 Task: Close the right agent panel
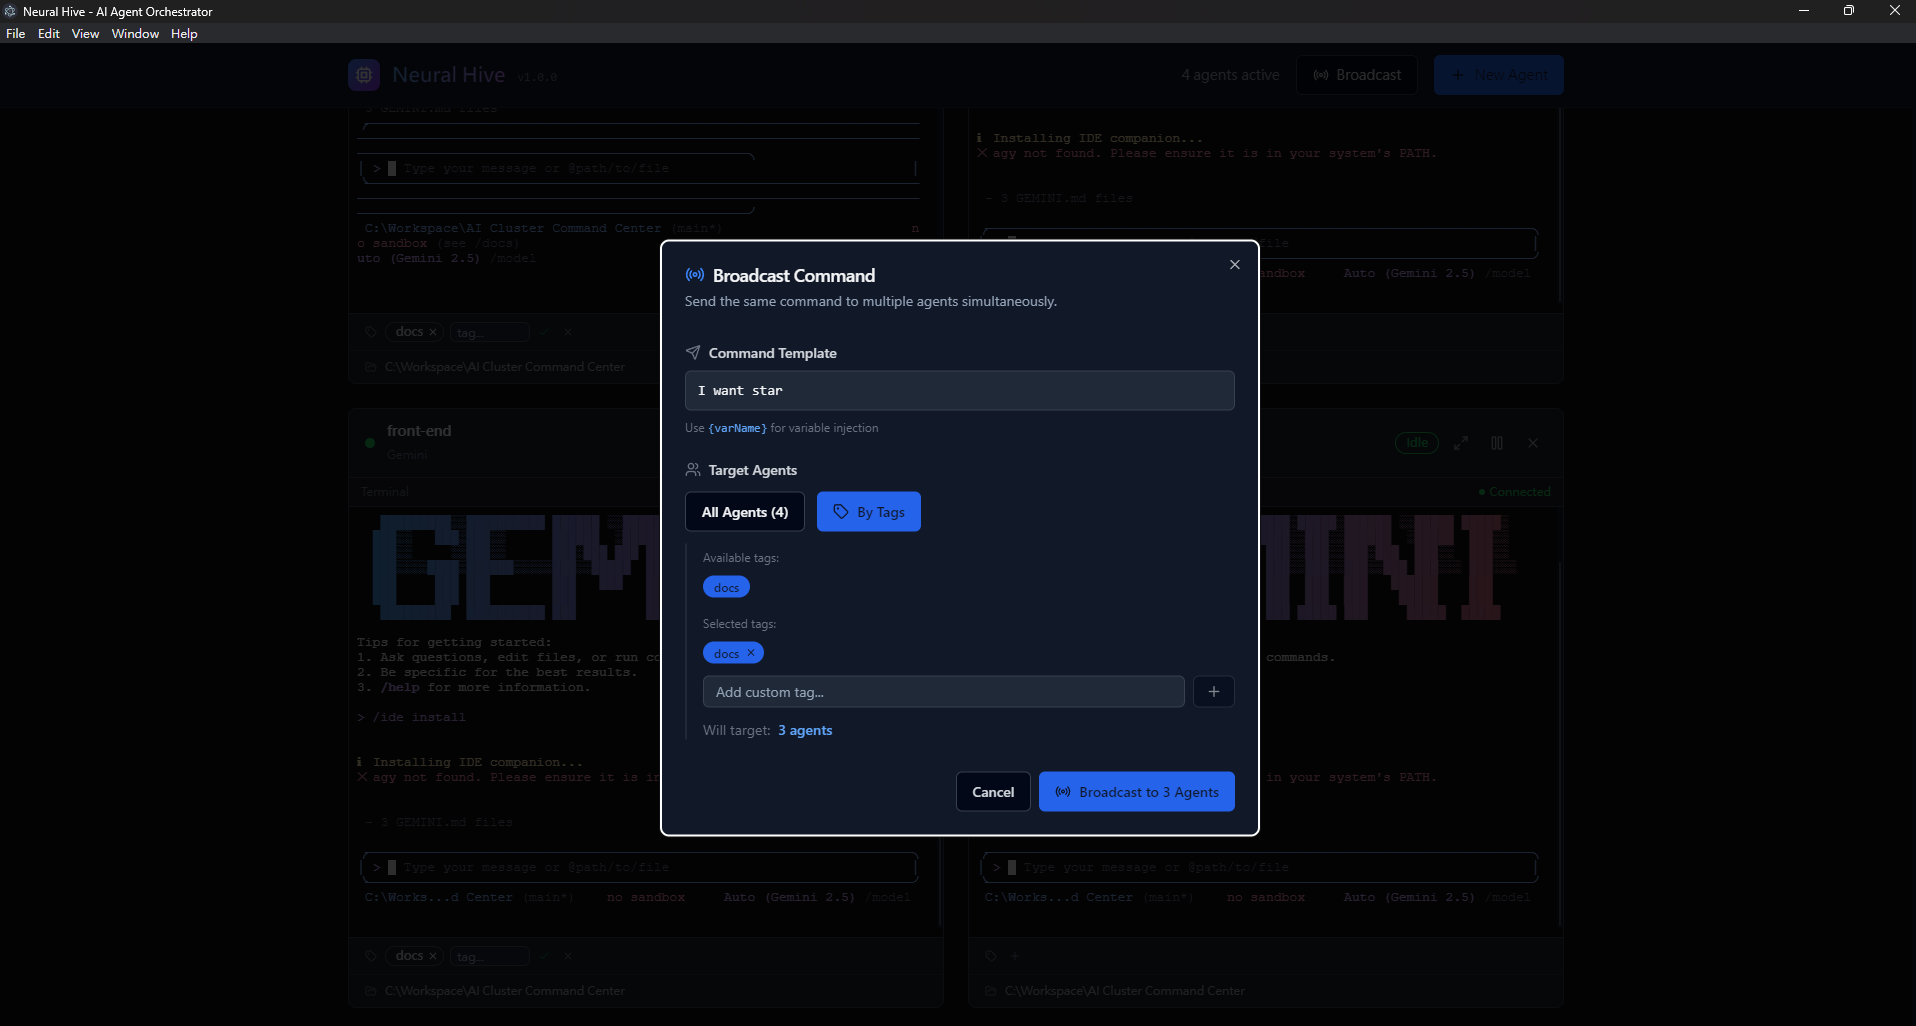1533,443
